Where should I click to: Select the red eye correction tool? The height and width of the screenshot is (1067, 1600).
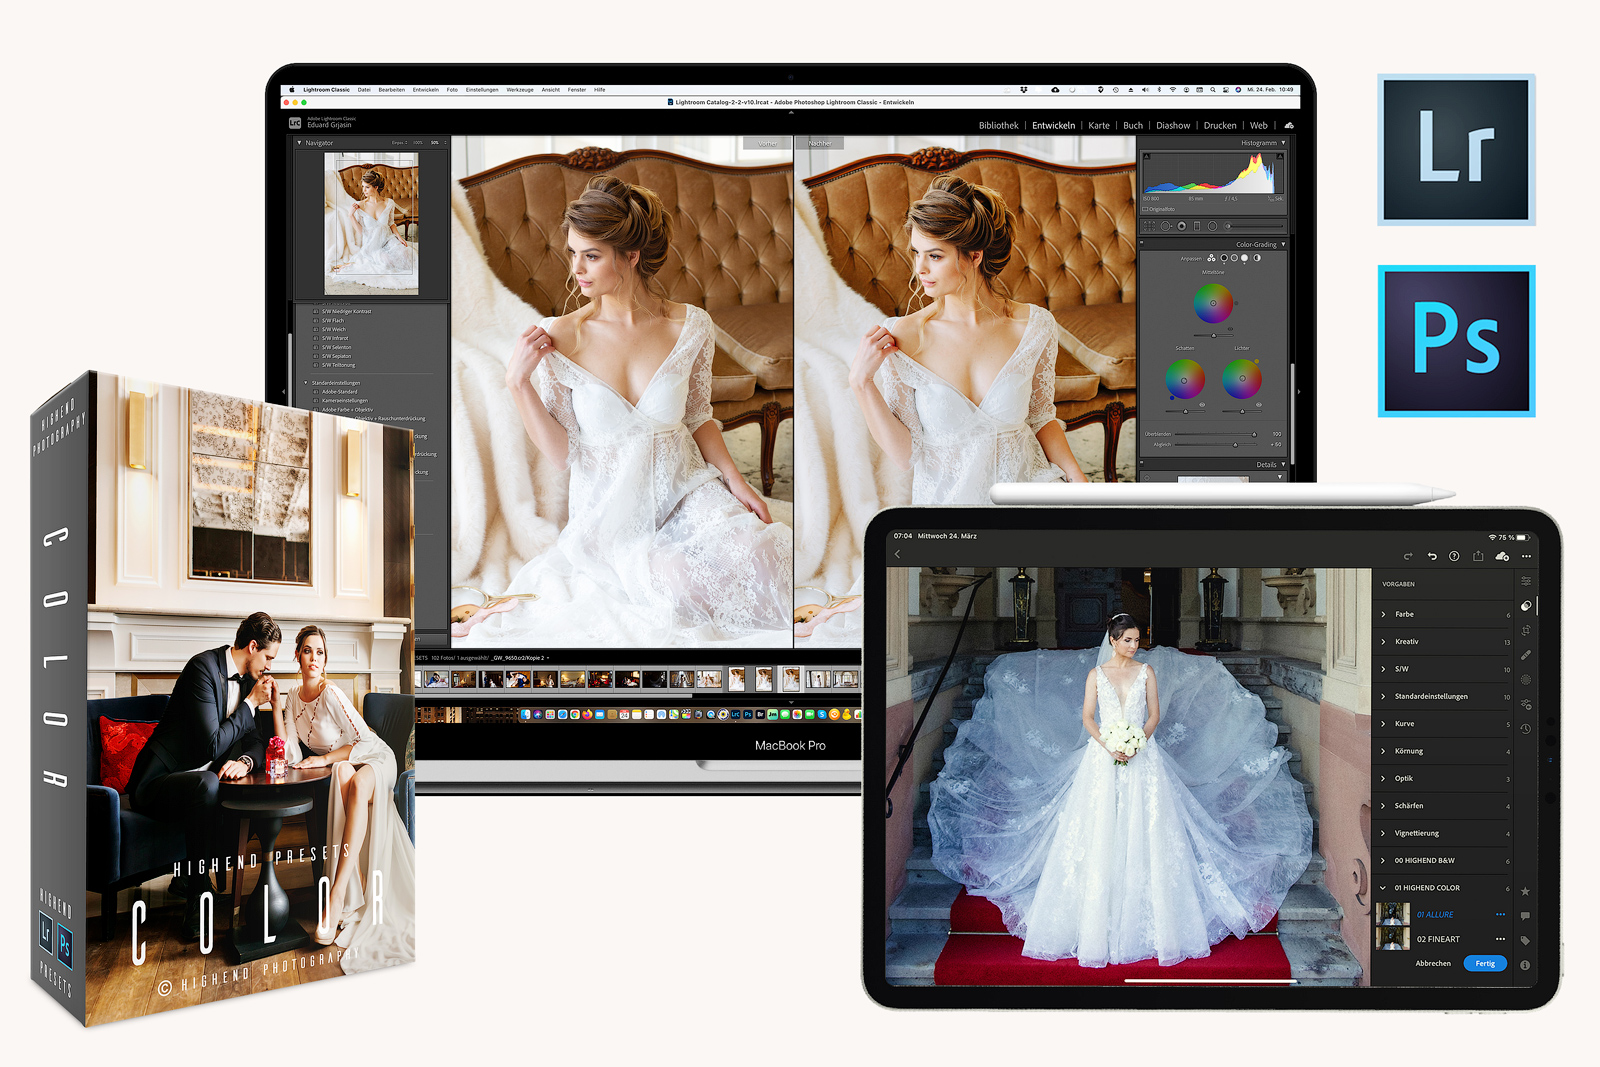[x=1182, y=226]
